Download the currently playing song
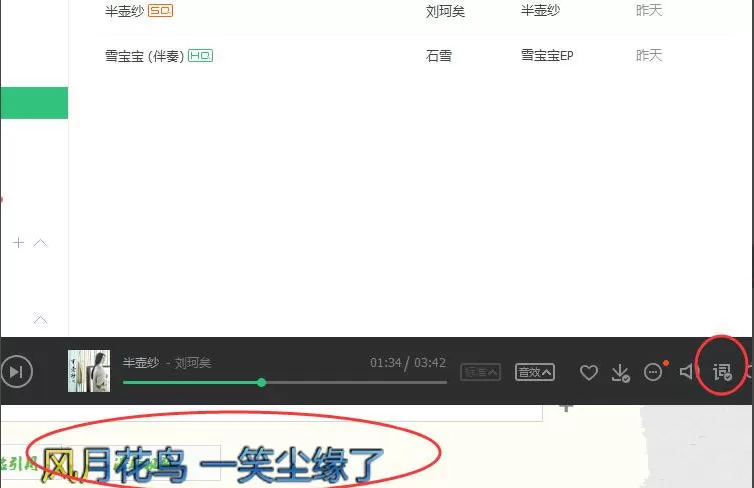Image resolution: width=754 pixels, height=488 pixels. pos(620,373)
